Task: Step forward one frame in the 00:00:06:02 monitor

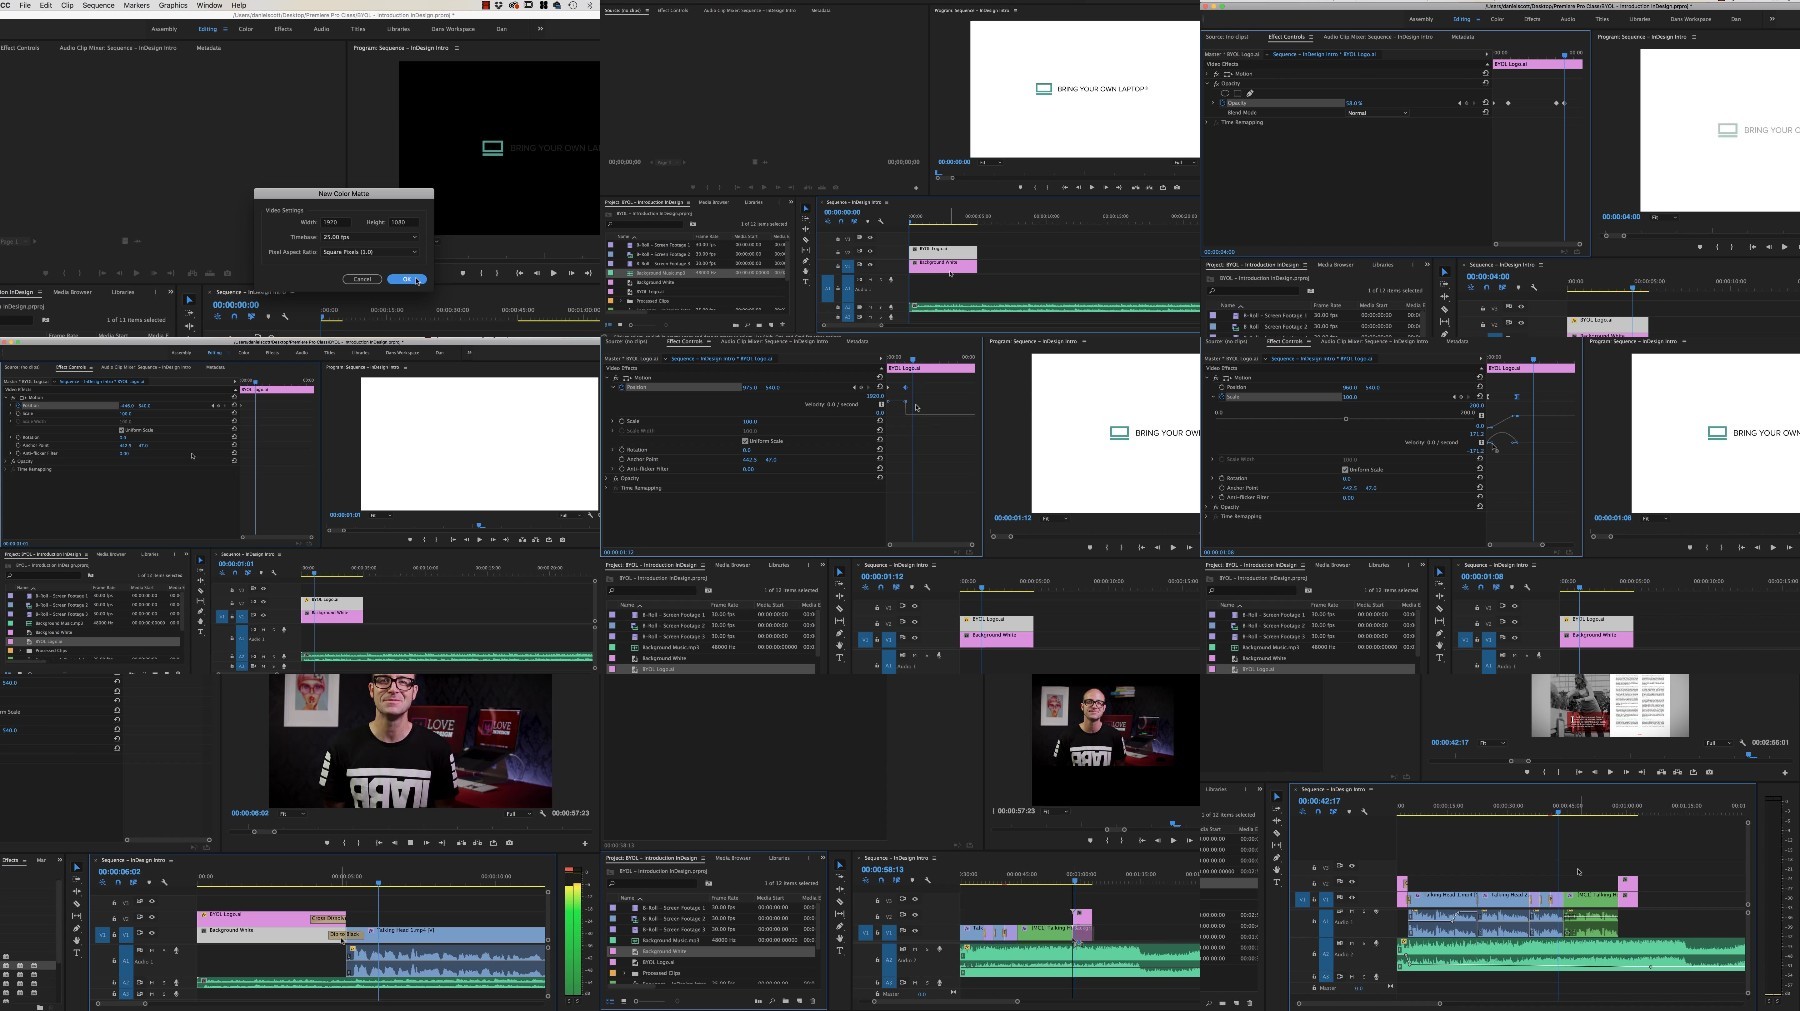Action: pos(426,843)
